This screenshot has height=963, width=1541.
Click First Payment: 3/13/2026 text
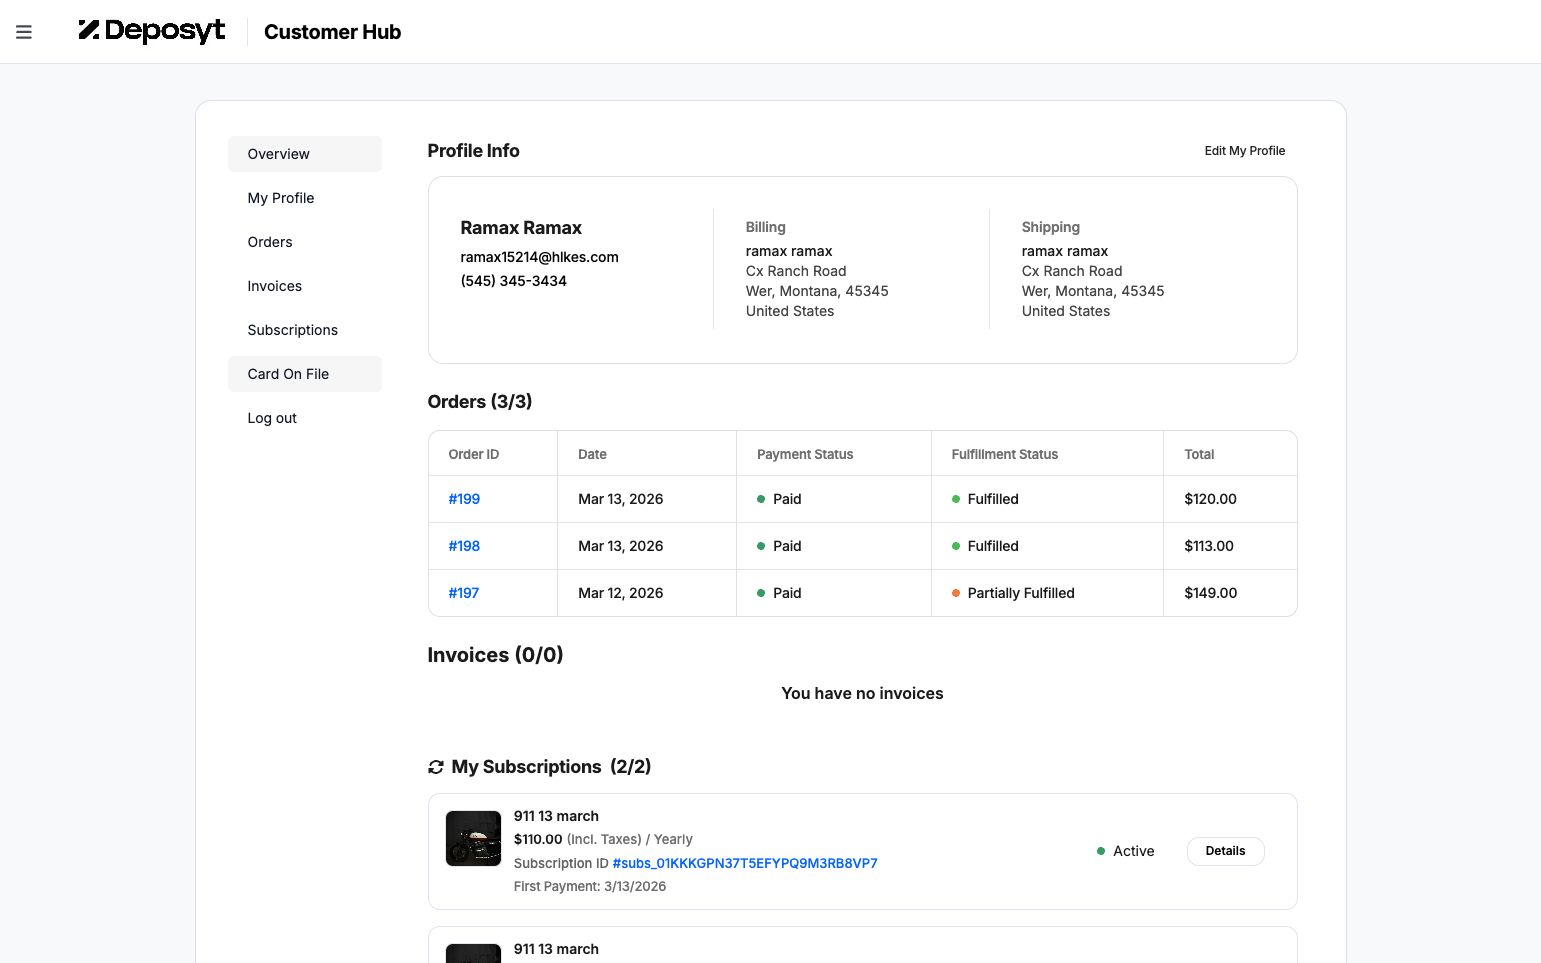click(590, 886)
